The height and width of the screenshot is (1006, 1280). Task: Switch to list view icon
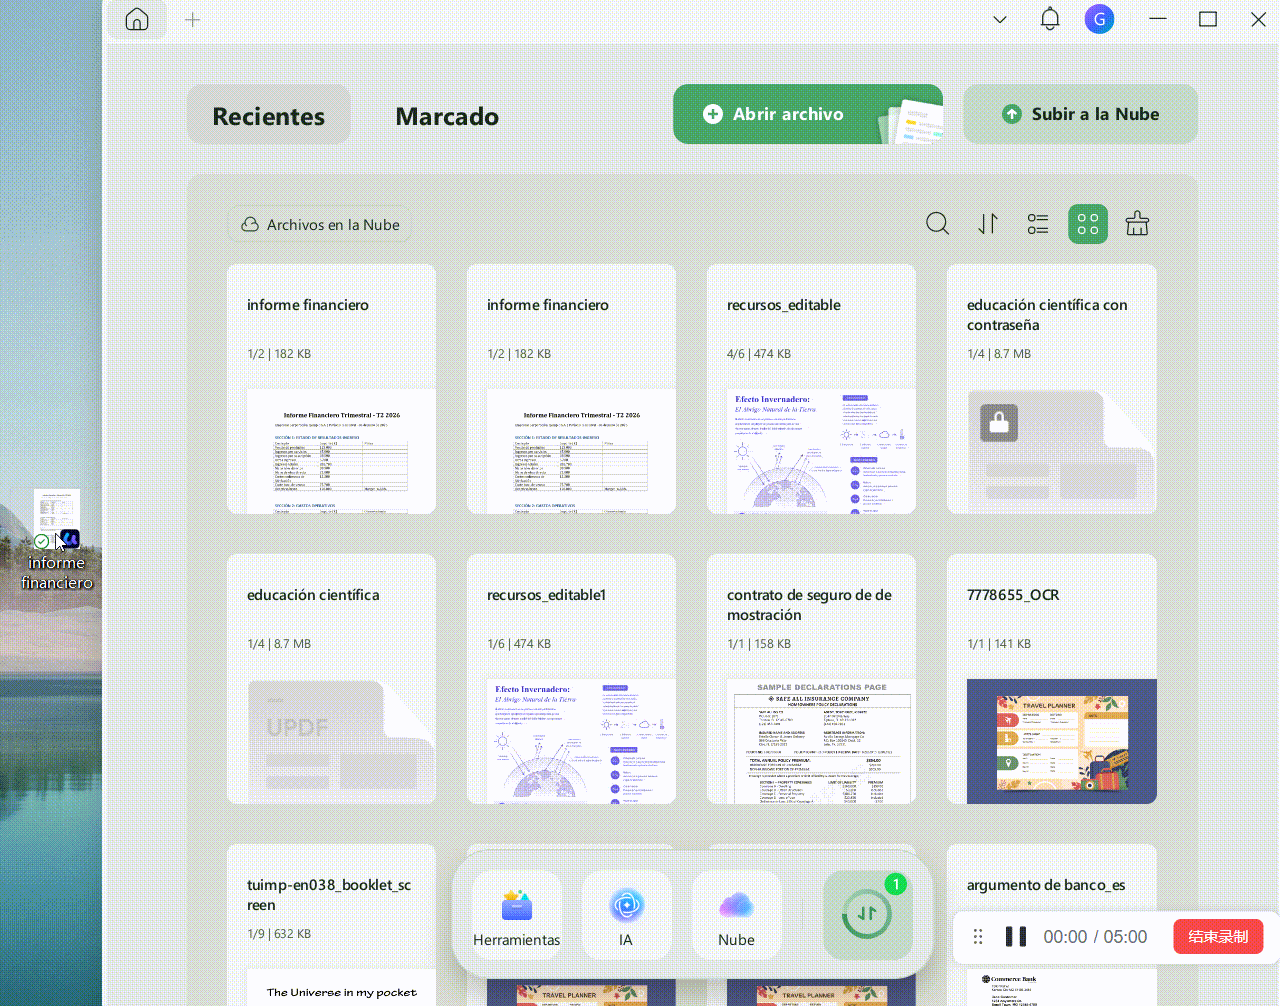click(x=1038, y=224)
